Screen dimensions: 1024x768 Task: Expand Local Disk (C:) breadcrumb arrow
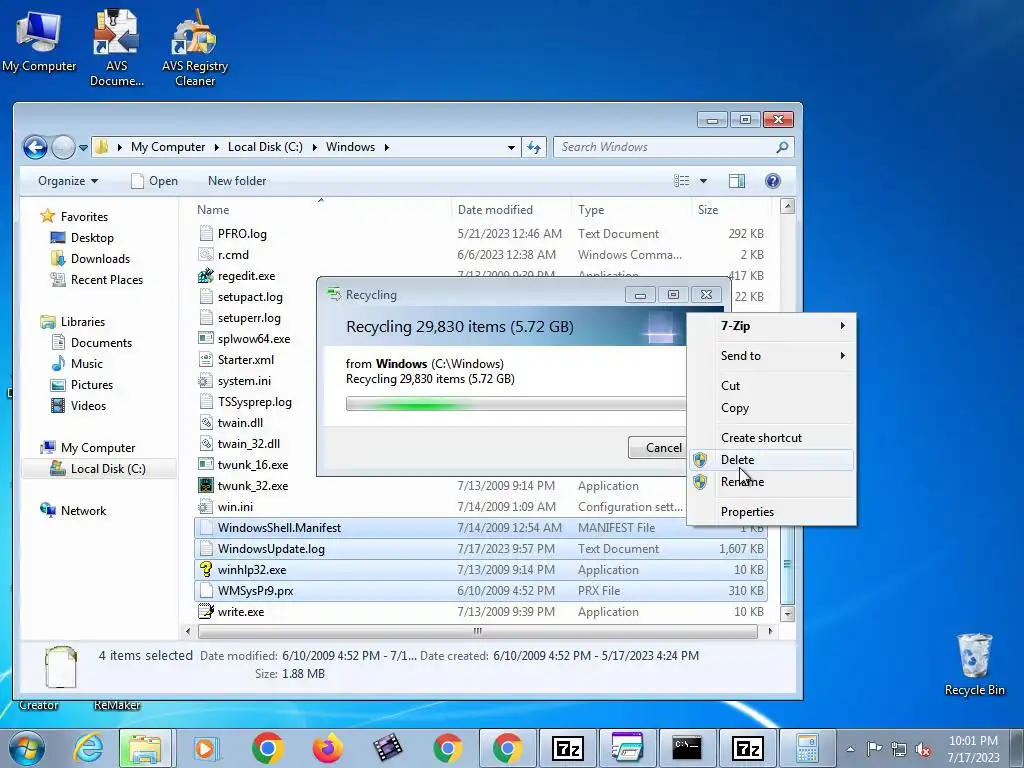point(314,147)
